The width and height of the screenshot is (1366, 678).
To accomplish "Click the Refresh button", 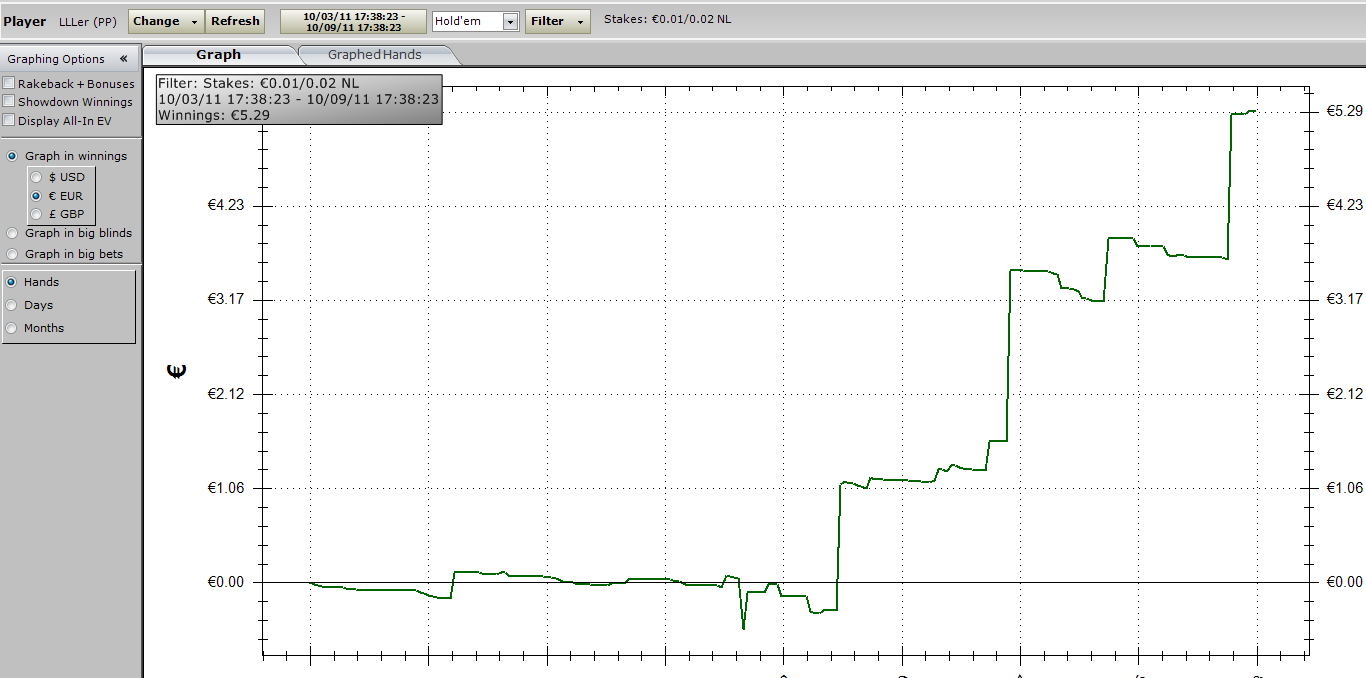I will point(235,21).
